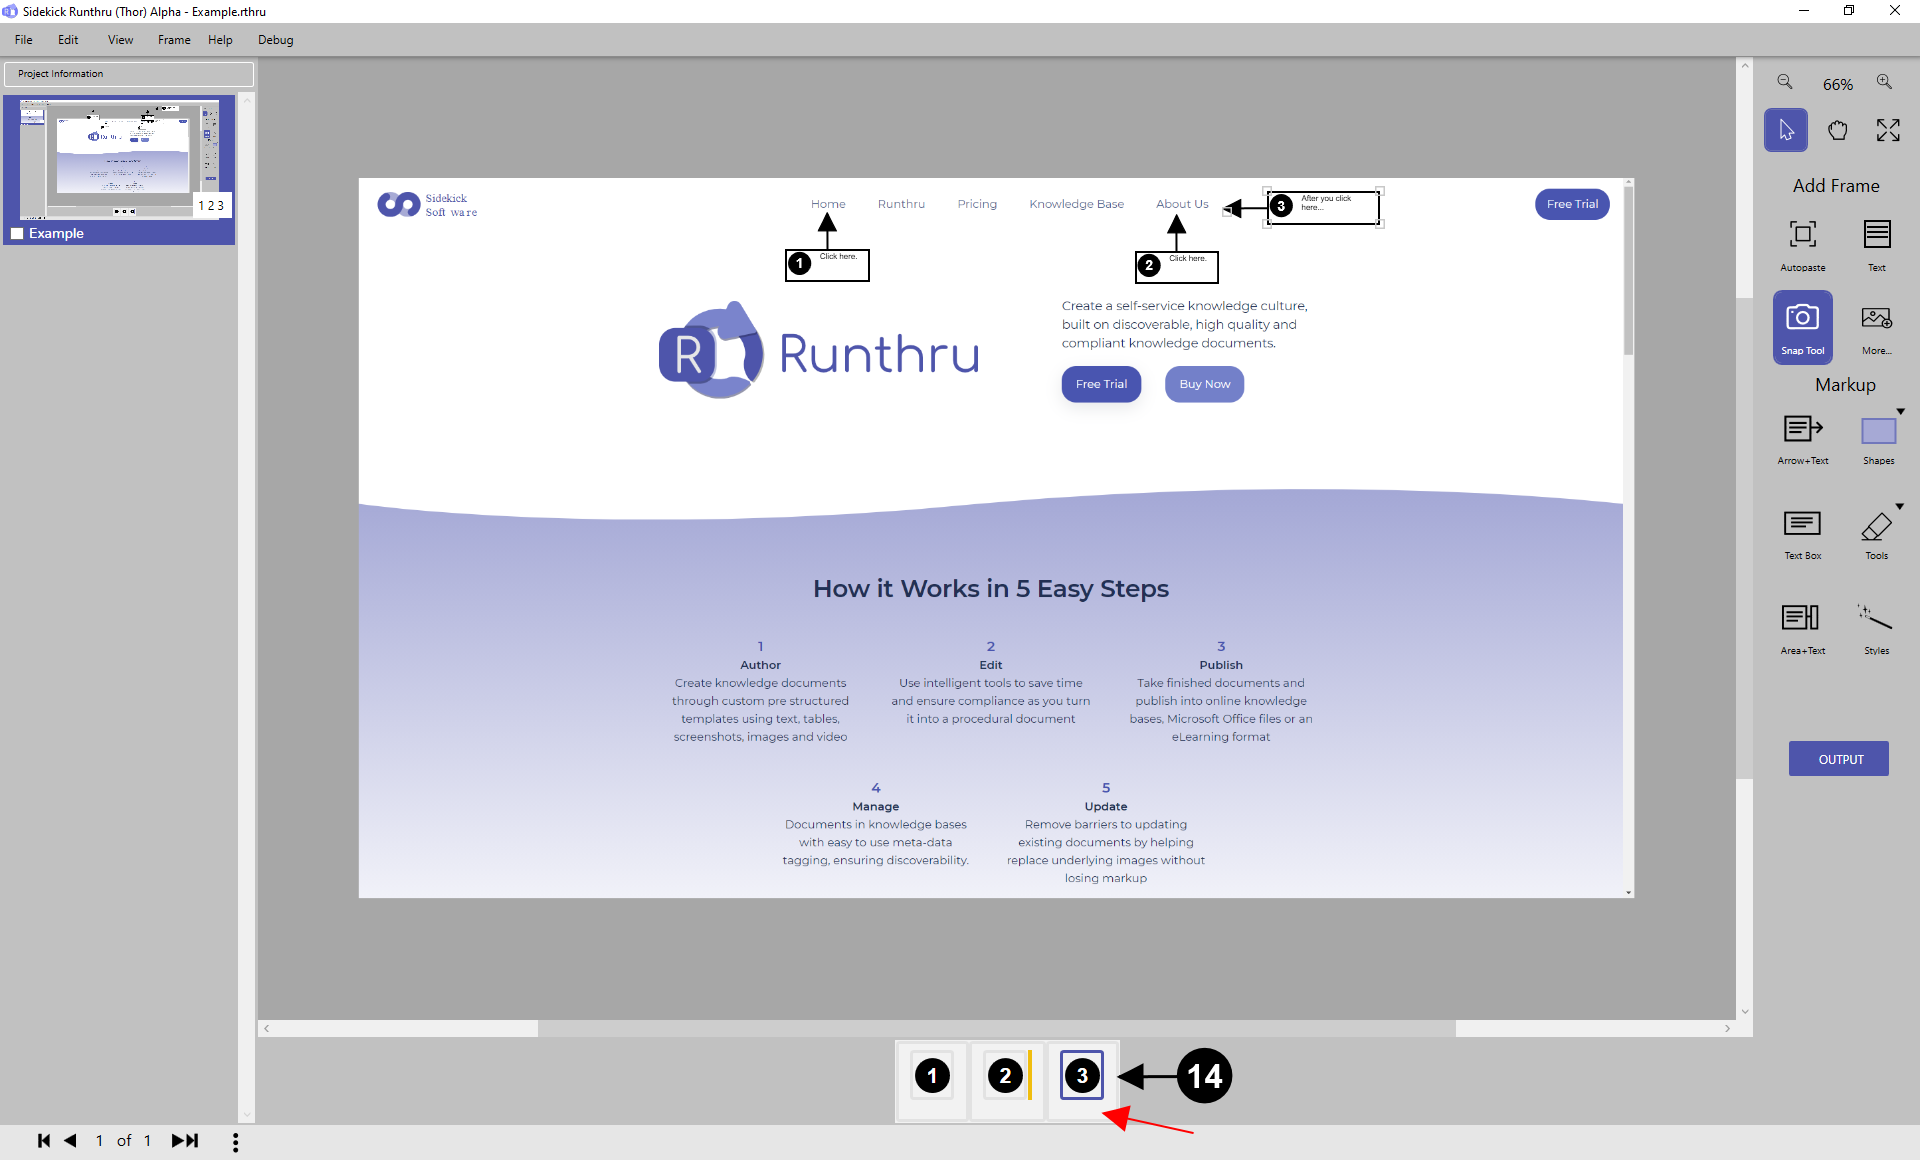Click the zoom in magnifier icon
The image size is (1920, 1160).
(x=1884, y=83)
